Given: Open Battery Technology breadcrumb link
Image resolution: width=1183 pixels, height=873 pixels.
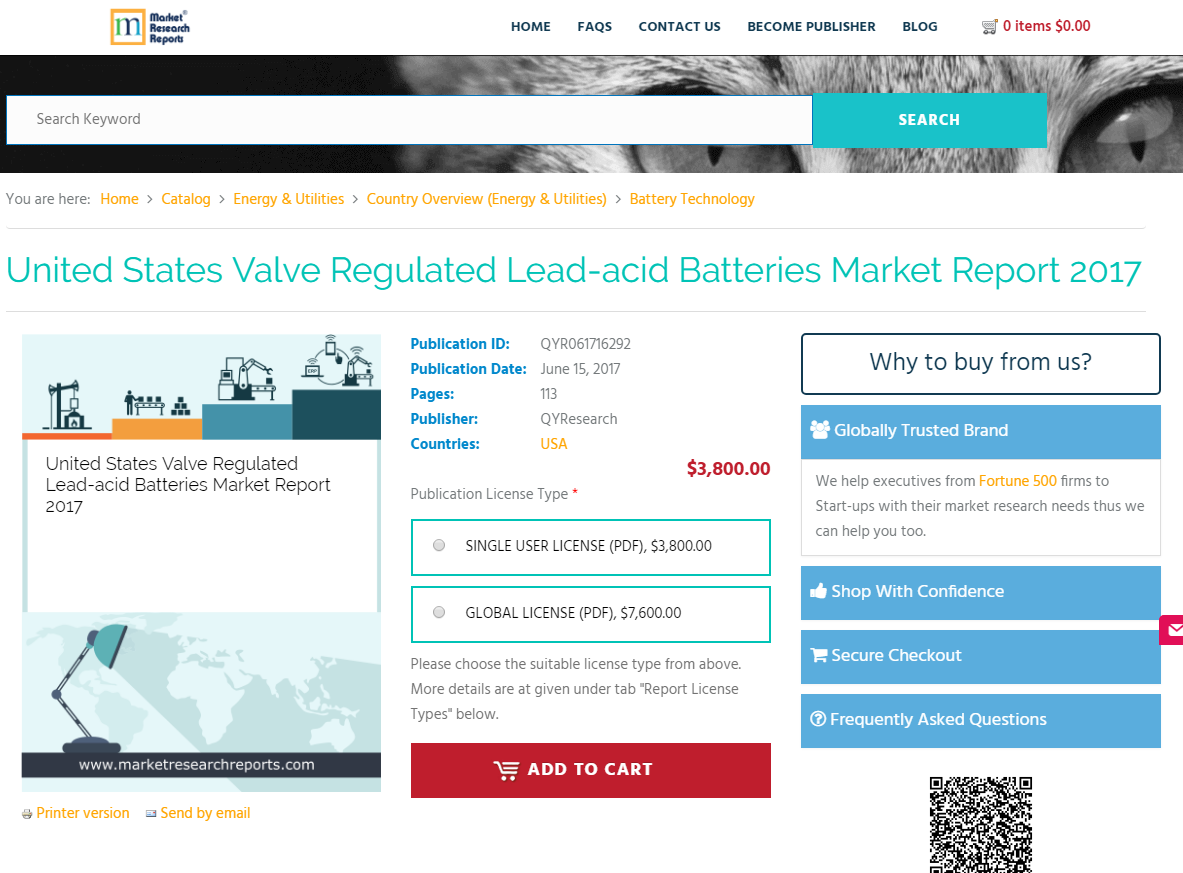Looking at the screenshot, I should [692, 199].
